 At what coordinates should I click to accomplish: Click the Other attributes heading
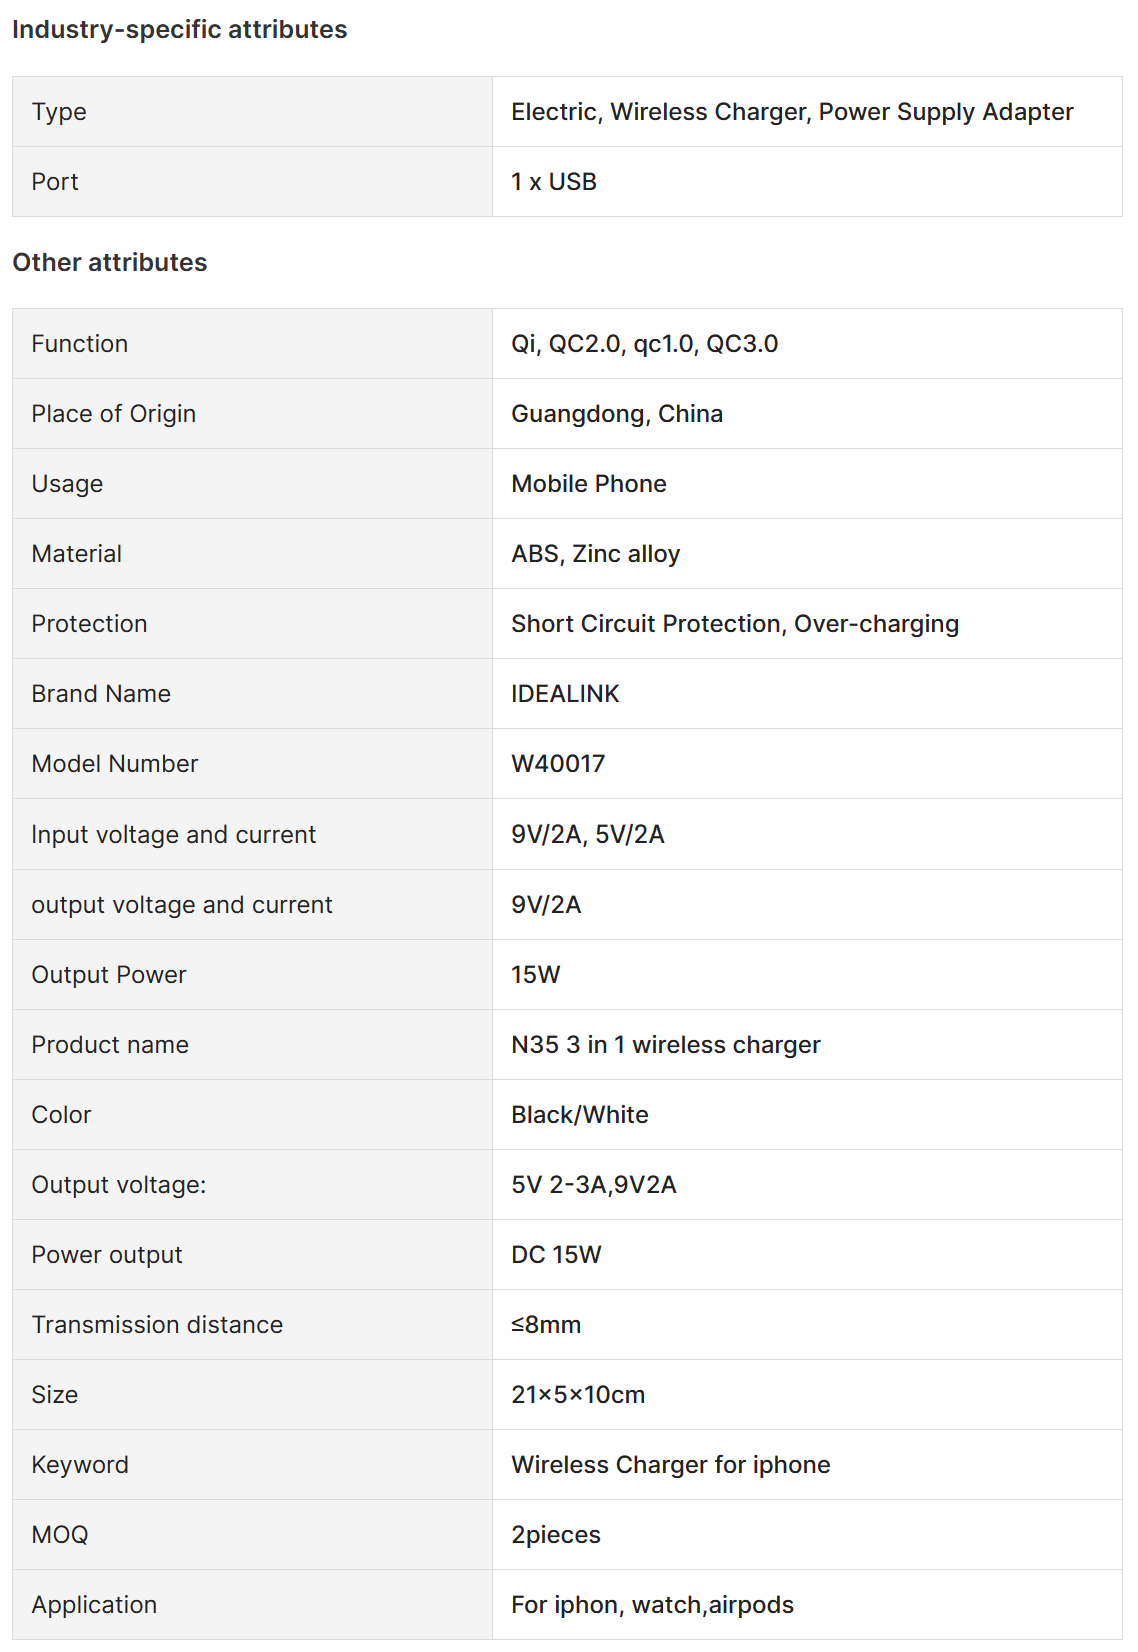tap(110, 262)
